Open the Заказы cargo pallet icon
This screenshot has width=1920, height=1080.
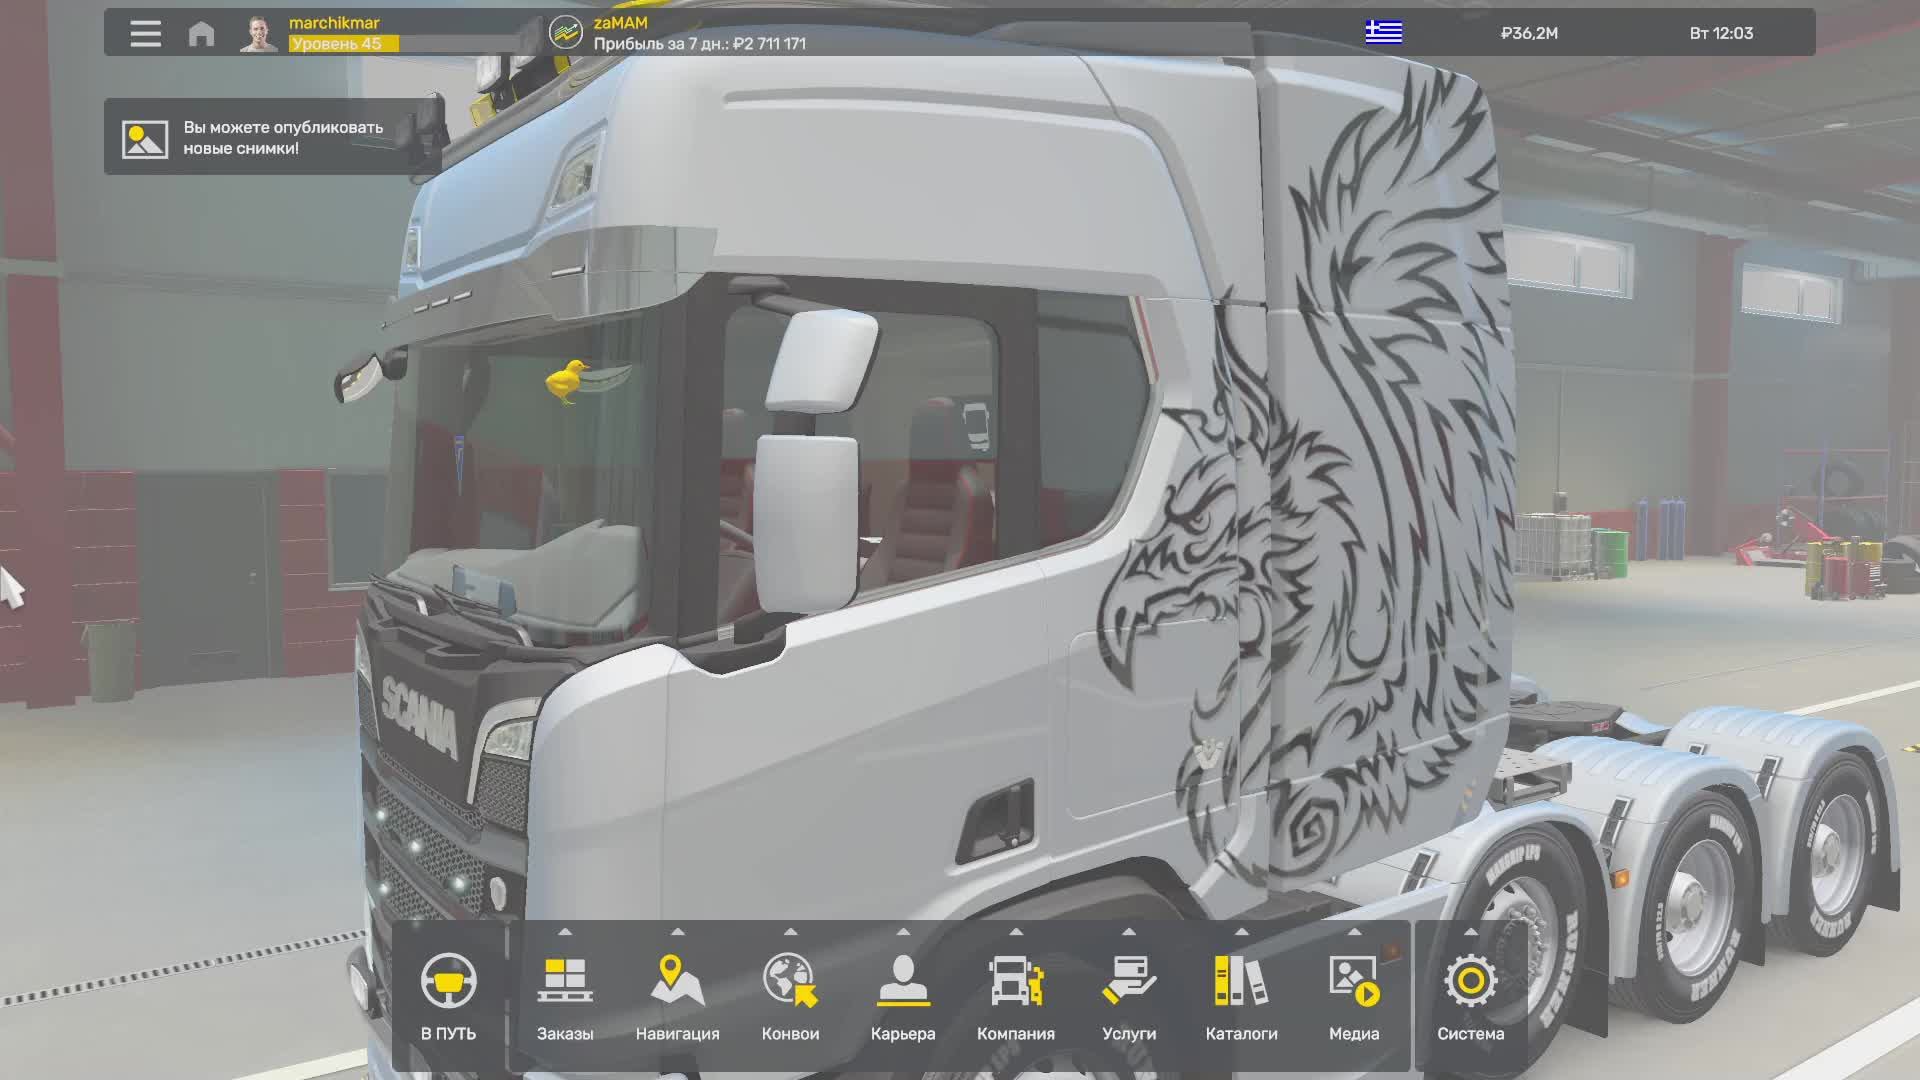(565, 980)
